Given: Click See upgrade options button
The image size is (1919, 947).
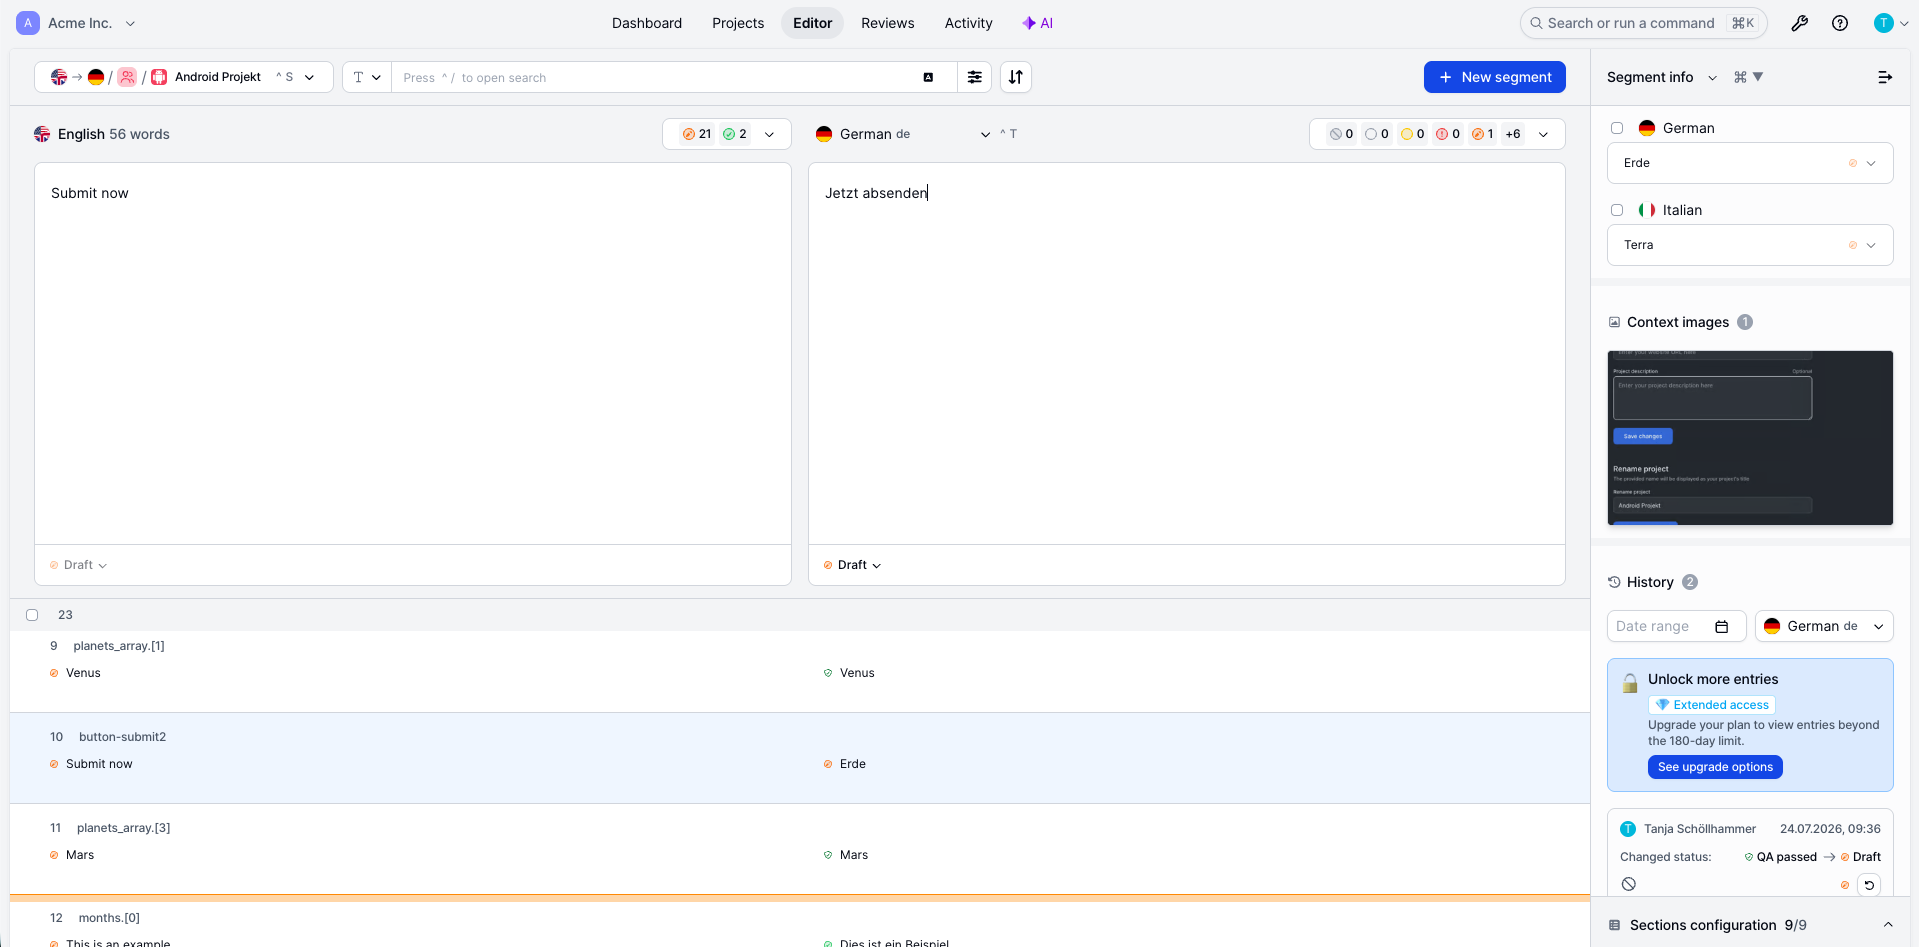Looking at the screenshot, I should pos(1715,767).
